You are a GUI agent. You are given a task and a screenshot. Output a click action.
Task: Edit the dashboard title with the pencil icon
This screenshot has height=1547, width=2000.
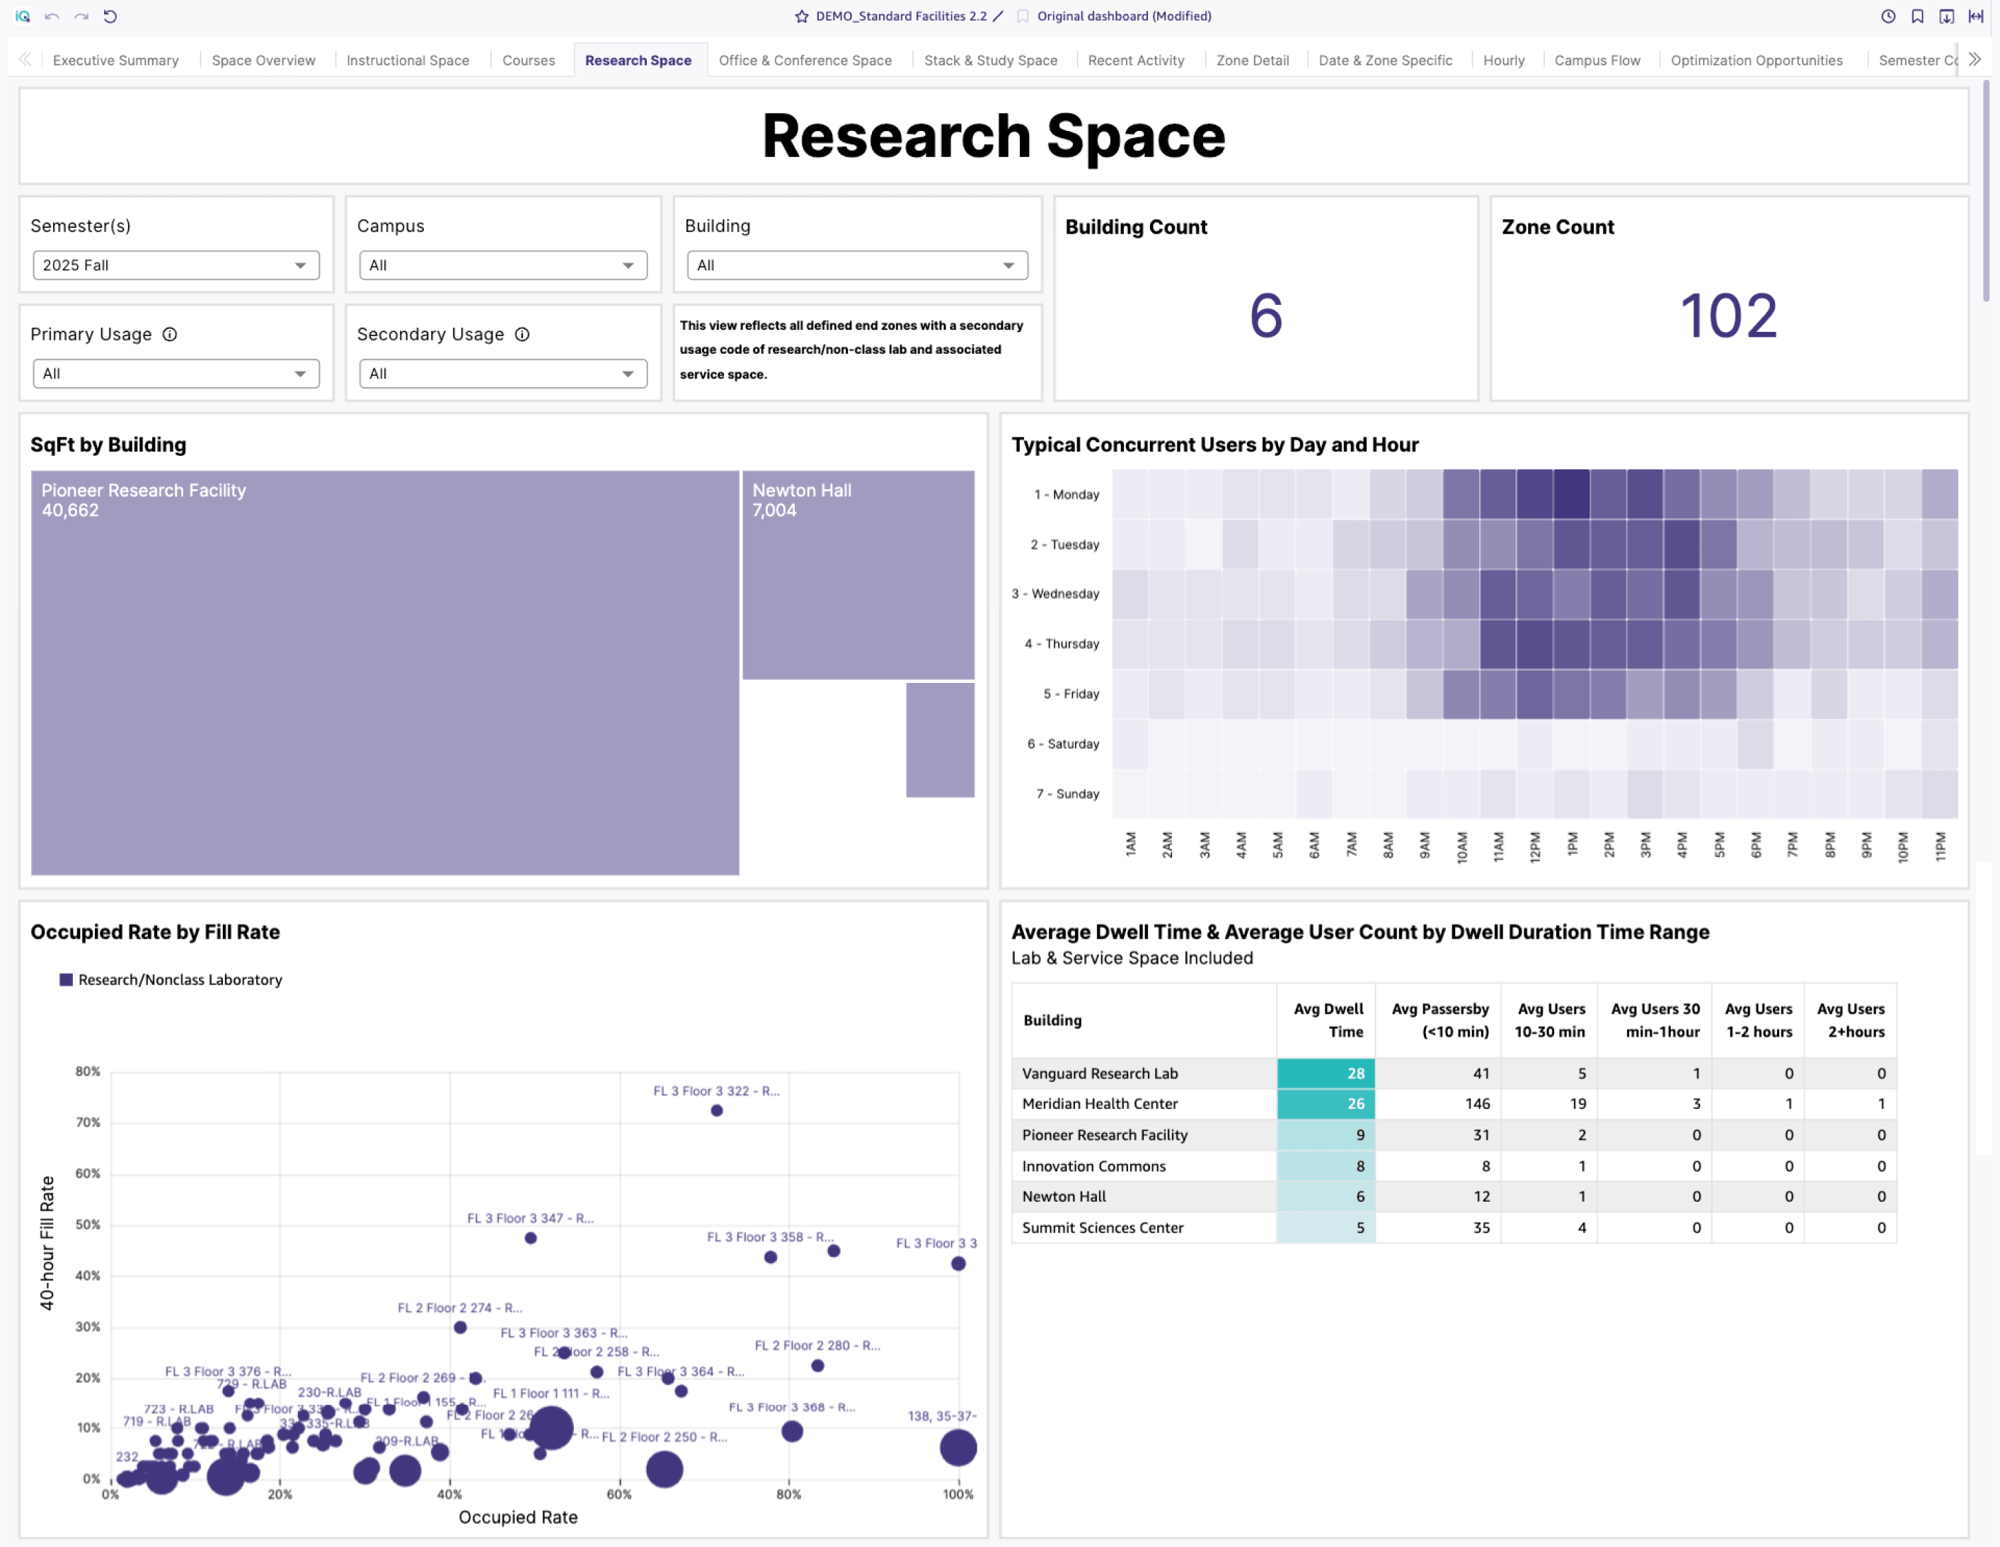tap(998, 16)
